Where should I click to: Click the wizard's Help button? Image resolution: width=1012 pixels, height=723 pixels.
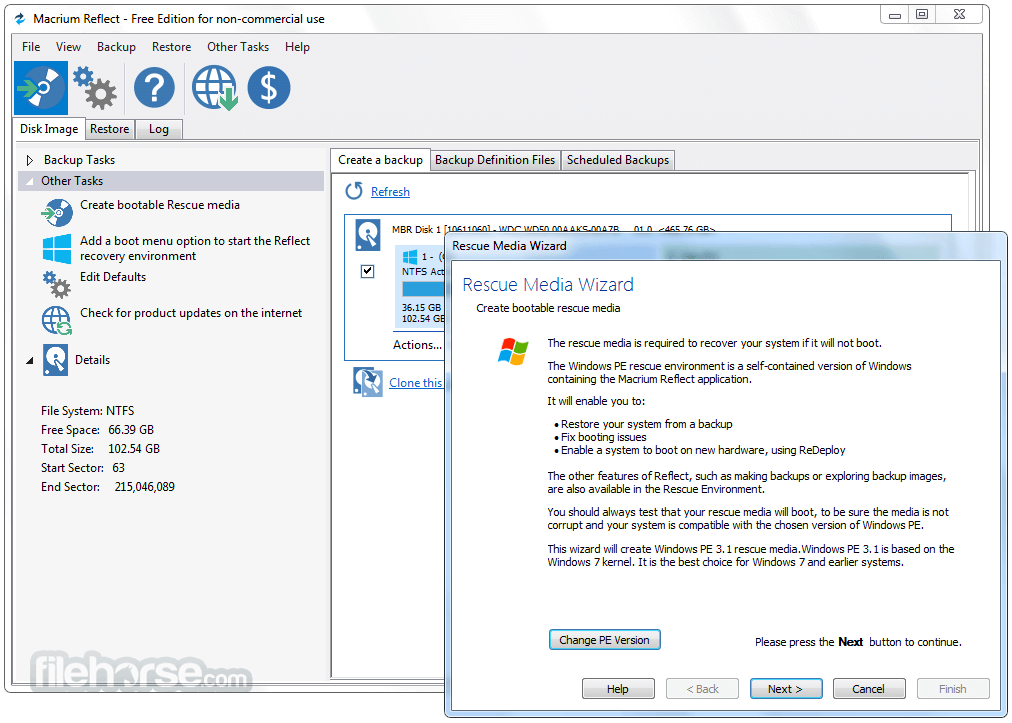pyautogui.click(x=618, y=689)
